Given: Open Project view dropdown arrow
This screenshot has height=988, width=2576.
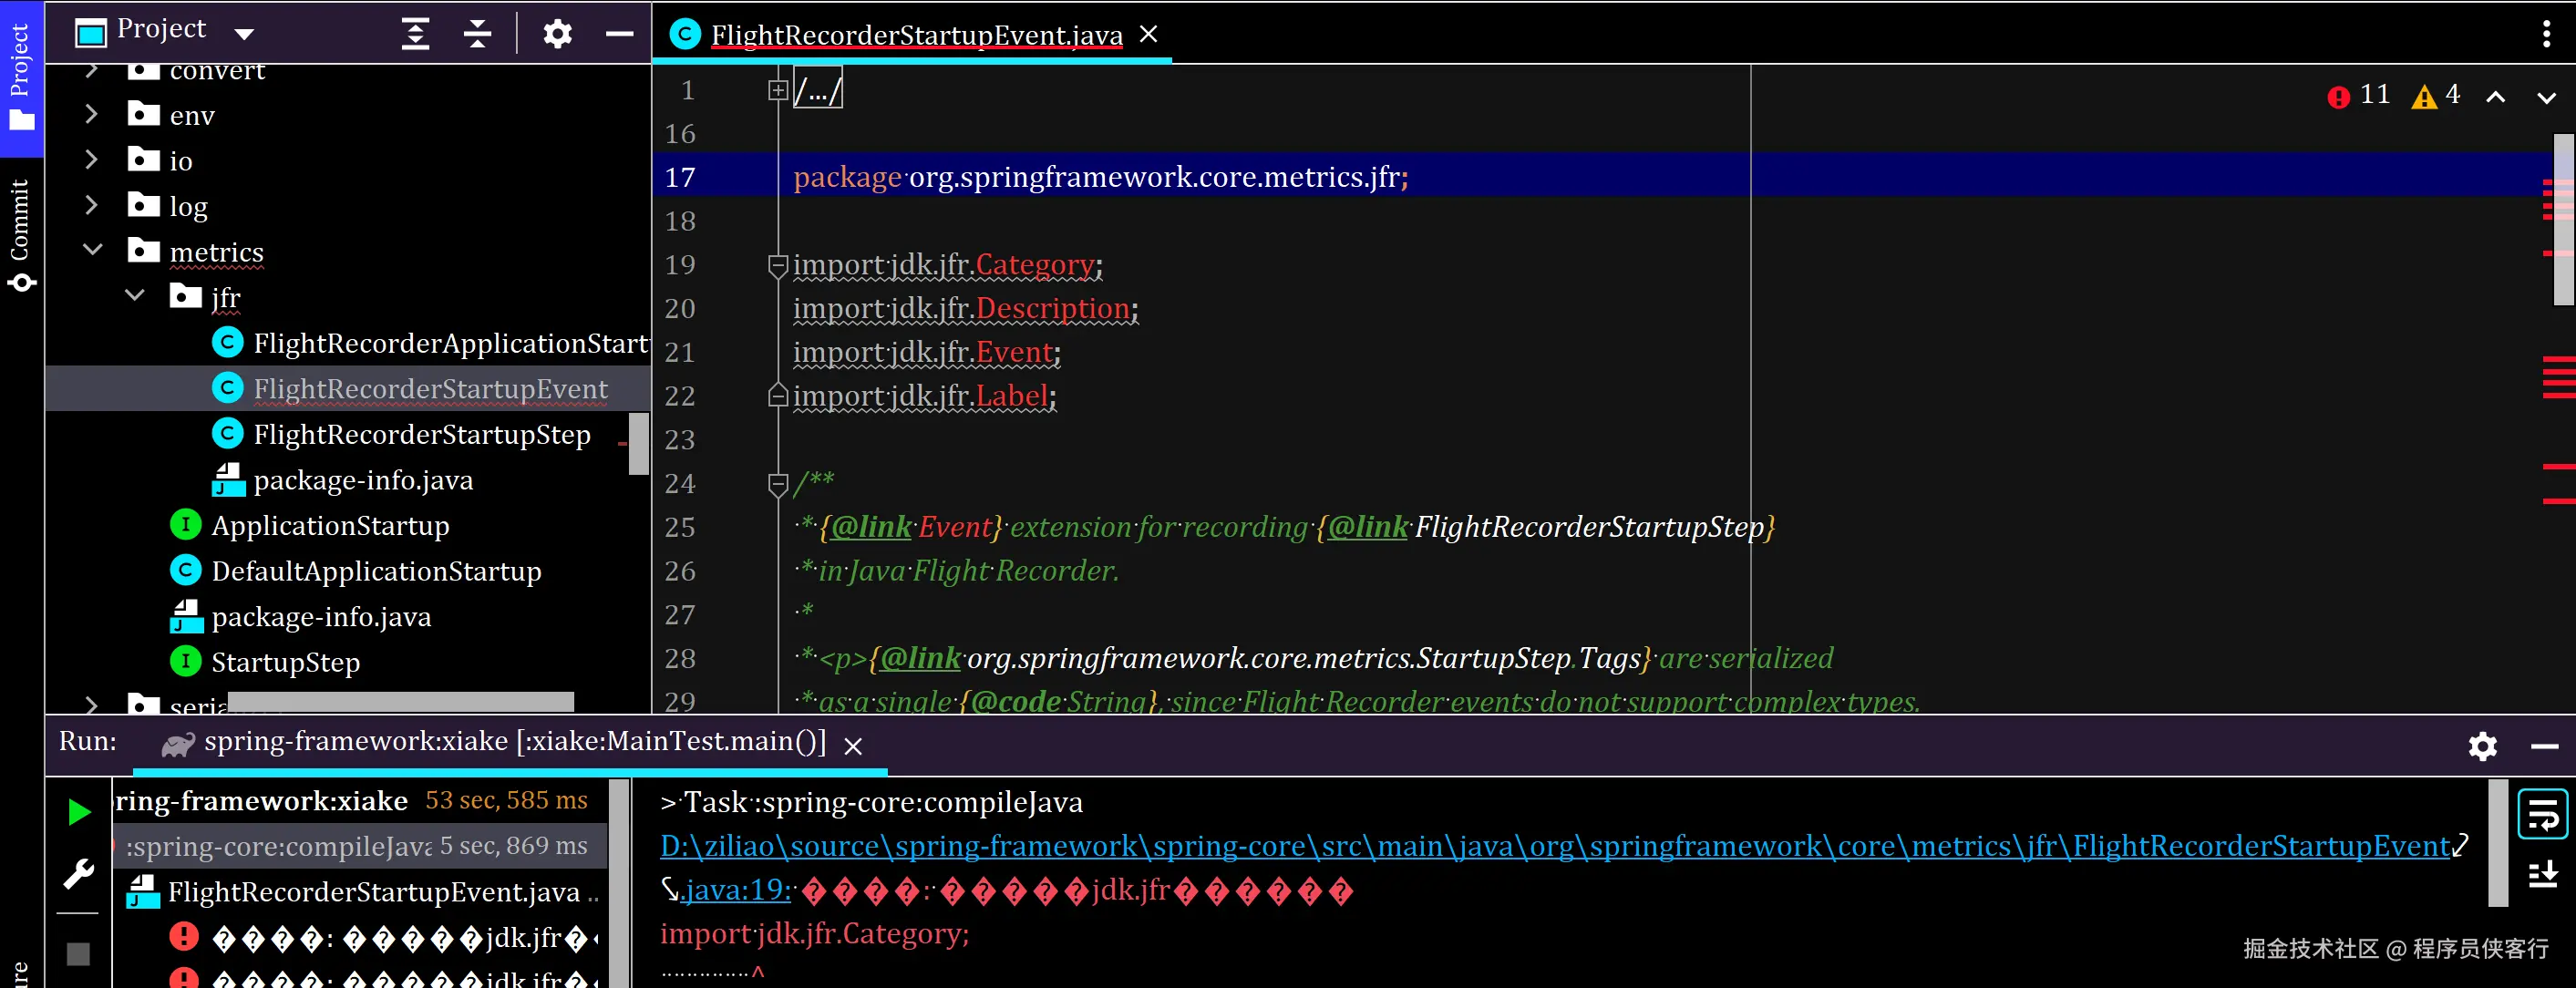Looking at the screenshot, I should tap(243, 34).
